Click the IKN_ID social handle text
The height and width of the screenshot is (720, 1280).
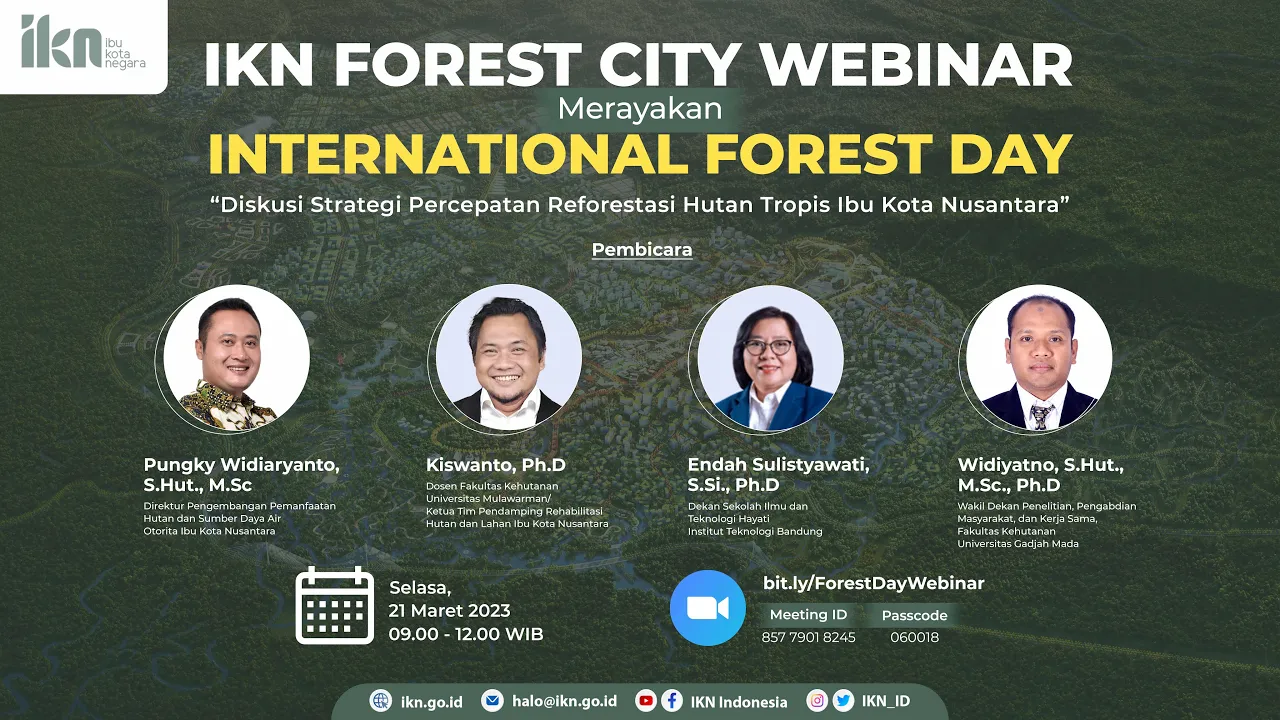click(886, 701)
